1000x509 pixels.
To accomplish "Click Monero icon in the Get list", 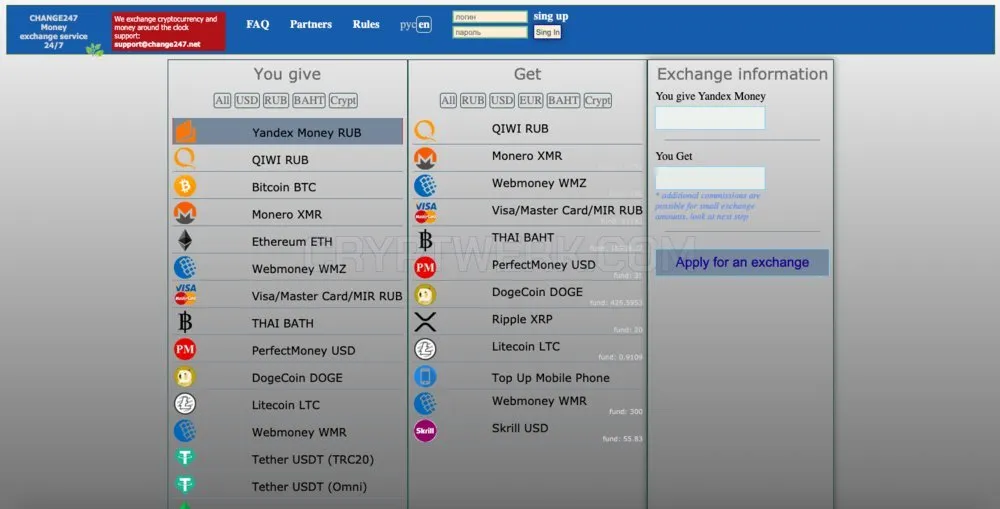I will (425, 158).
